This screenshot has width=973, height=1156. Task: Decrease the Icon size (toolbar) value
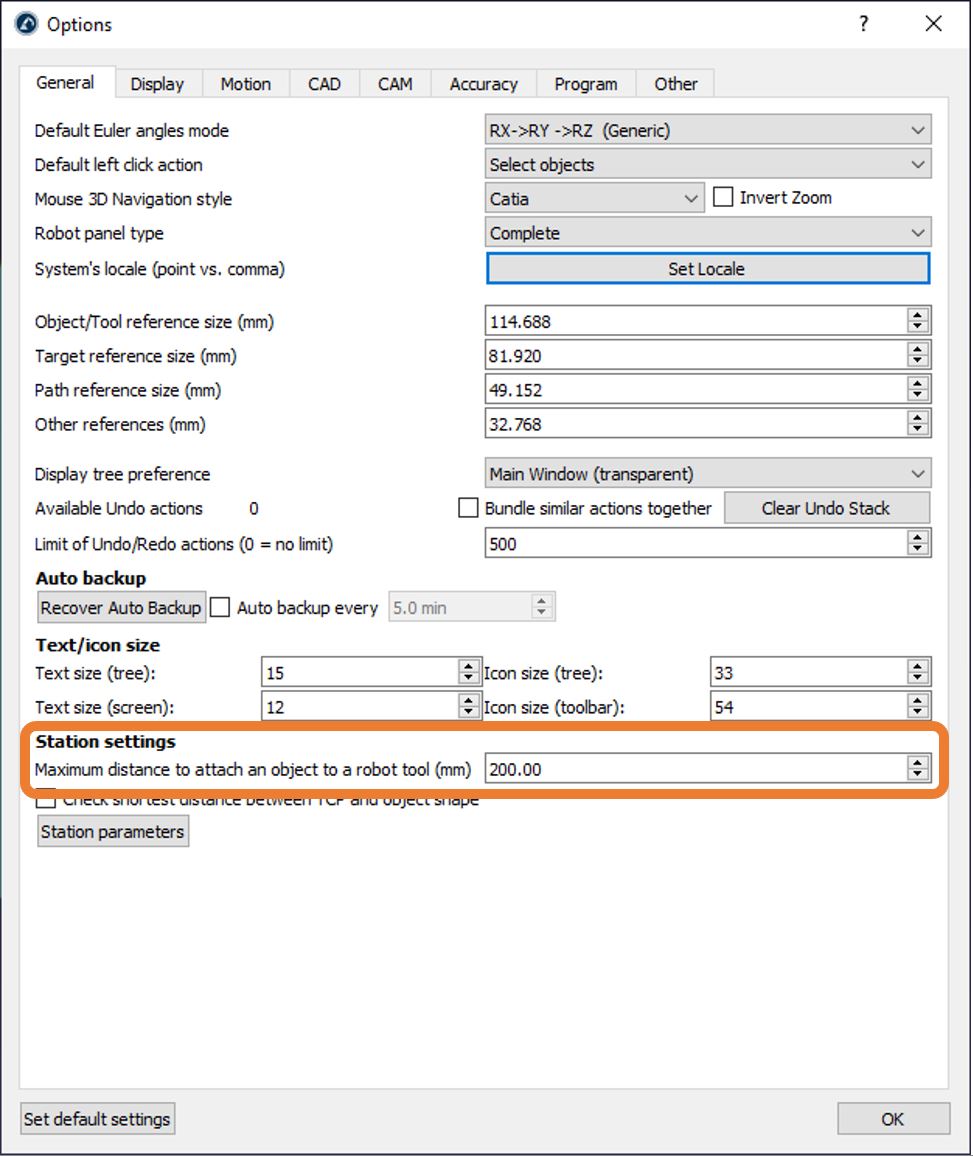click(x=917, y=713)
